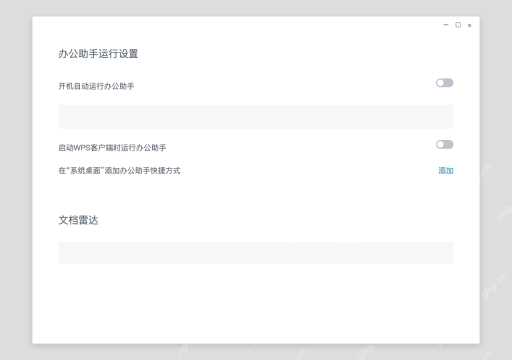Toggle 启动WPS客户端时运行办公助手 switch
The width and height of the screenshot is (512, 360).
tap(445, 144)
